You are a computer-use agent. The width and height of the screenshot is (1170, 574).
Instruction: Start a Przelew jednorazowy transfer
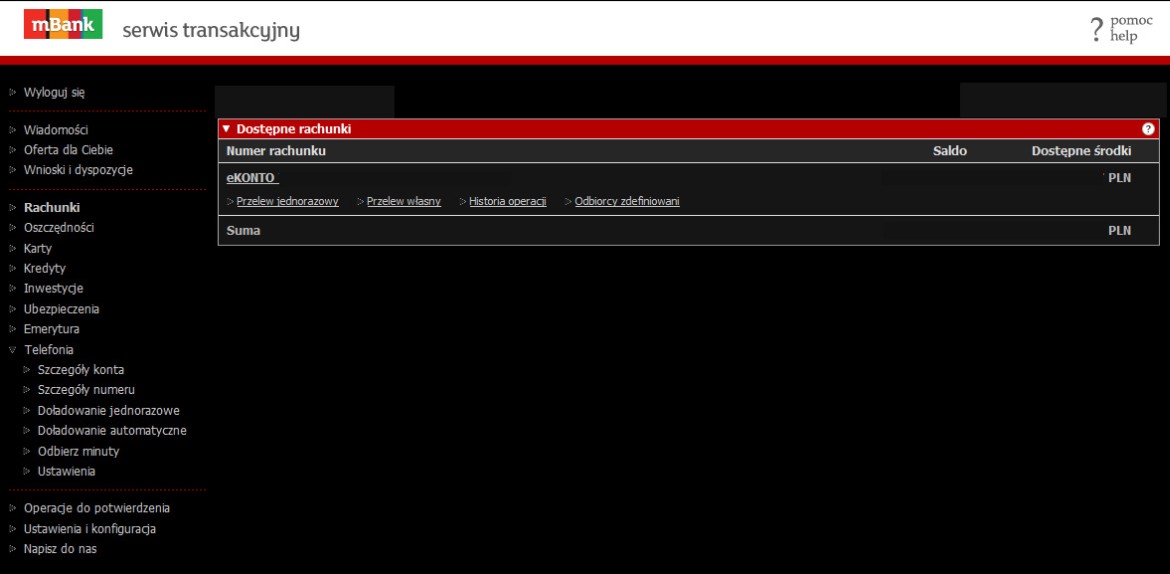[x=287, y=202]
